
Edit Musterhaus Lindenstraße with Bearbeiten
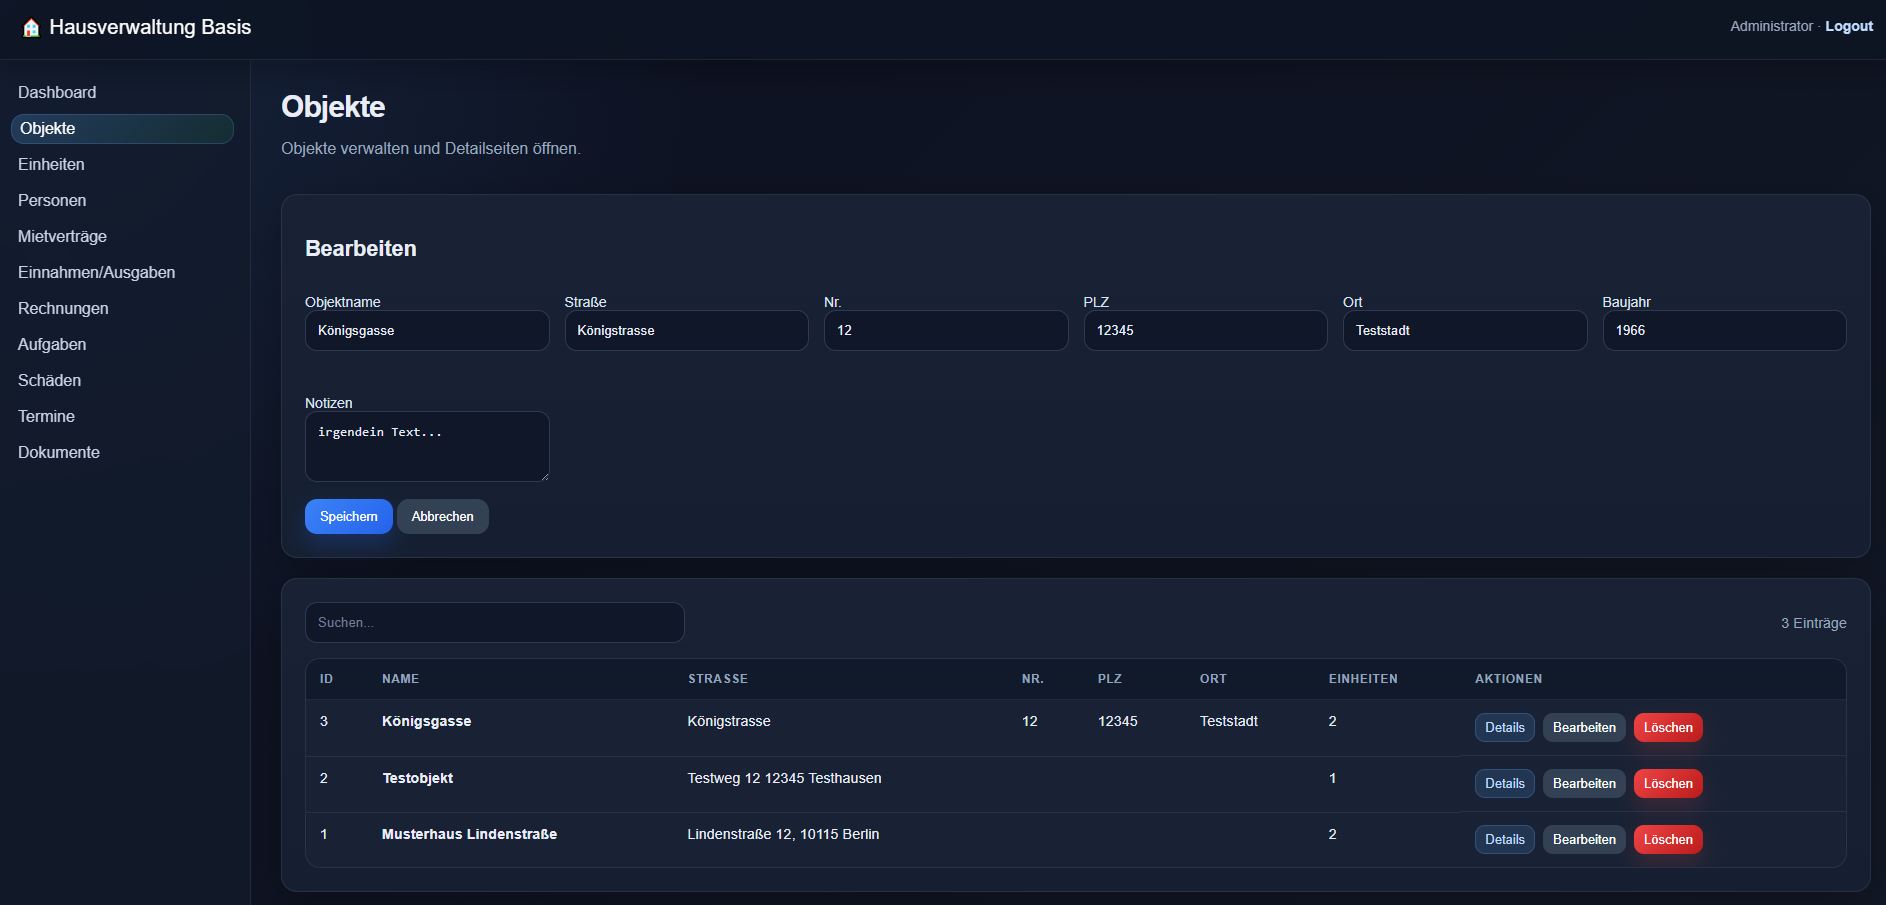click(x=1584, y=839)
